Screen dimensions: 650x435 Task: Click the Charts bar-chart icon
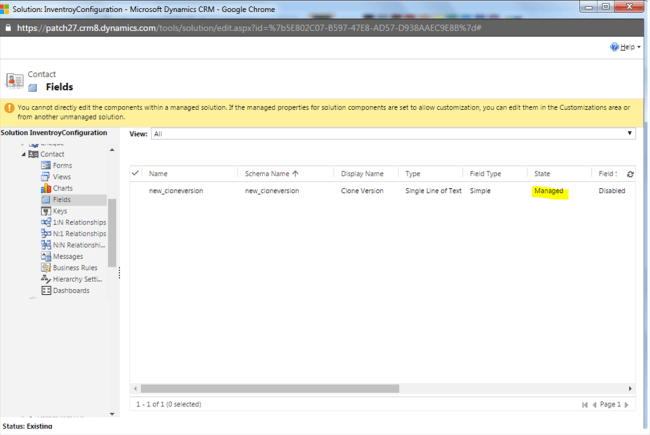(46, 188)
